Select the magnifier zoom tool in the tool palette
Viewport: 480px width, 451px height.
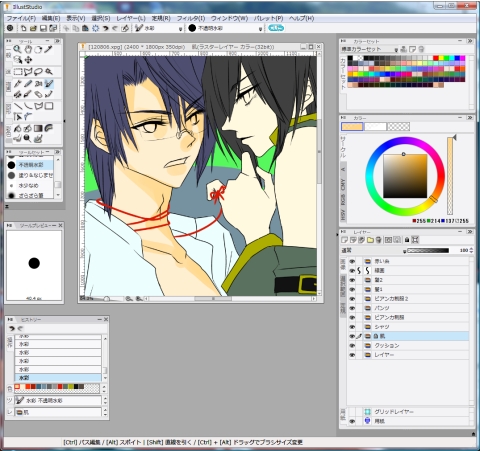[17, 49]
